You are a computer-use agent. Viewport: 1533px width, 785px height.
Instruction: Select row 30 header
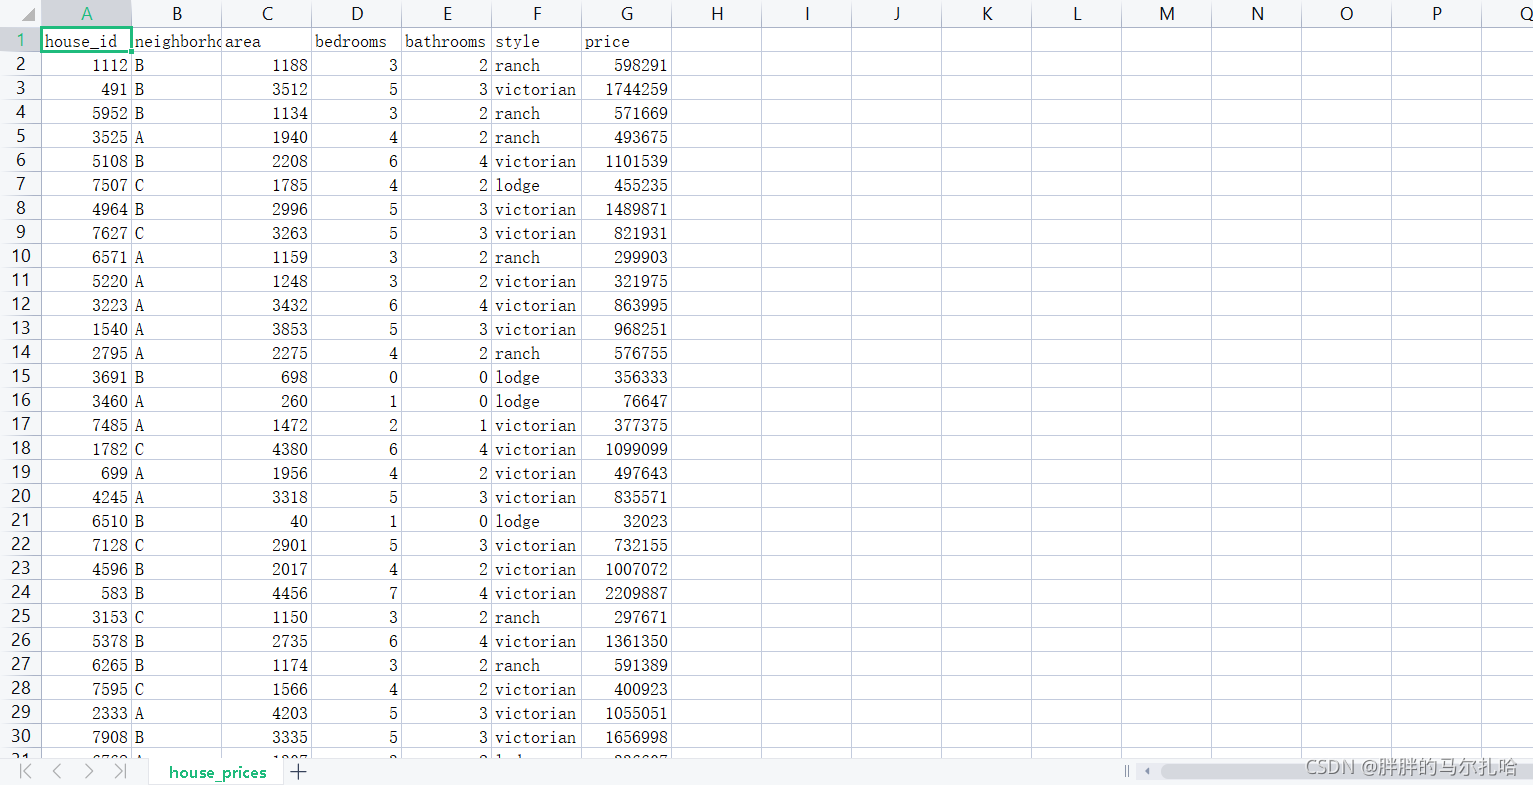coord(21,736)
